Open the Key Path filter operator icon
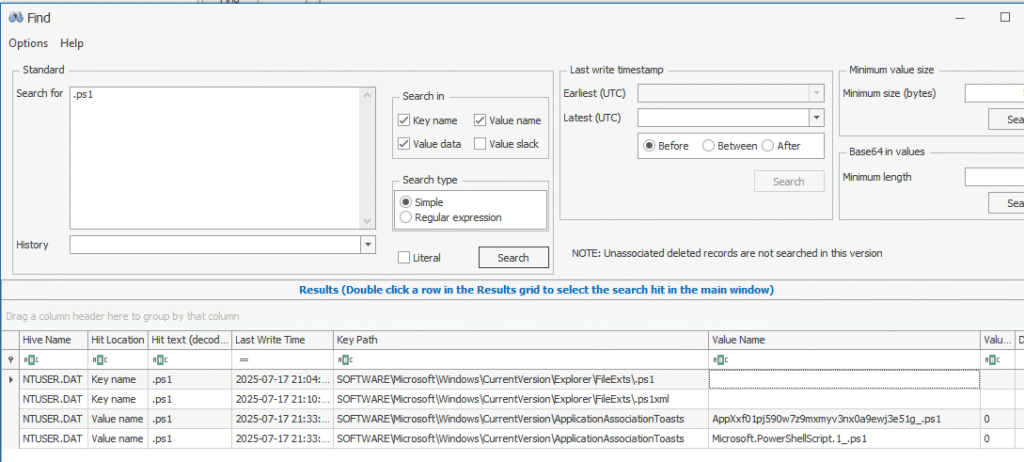 click(x=345, y=359)
